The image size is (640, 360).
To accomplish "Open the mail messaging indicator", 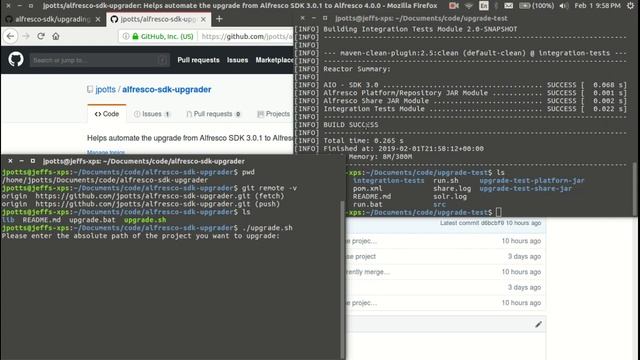I will 508,6.
